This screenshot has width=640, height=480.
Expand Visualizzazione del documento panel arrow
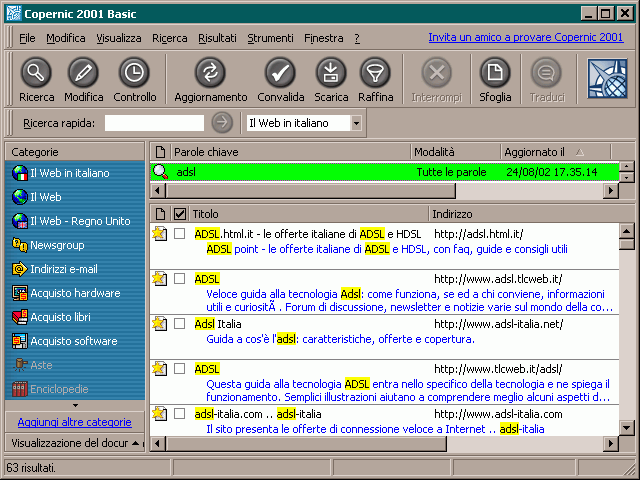[136, 443]
